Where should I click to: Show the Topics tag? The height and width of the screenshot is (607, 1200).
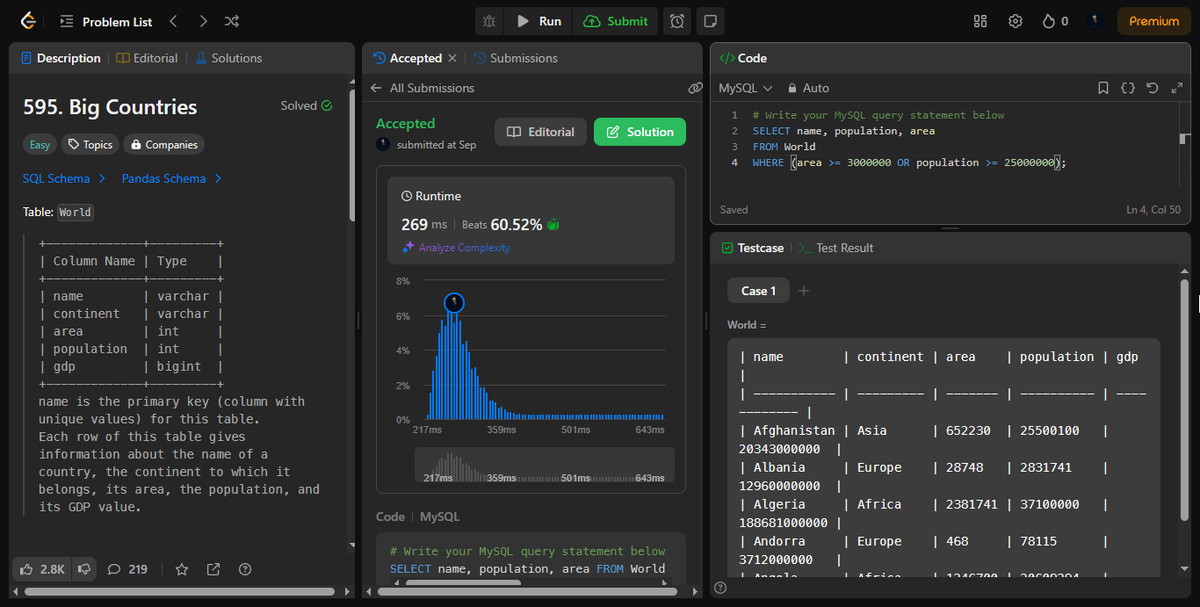click(89, 145)
